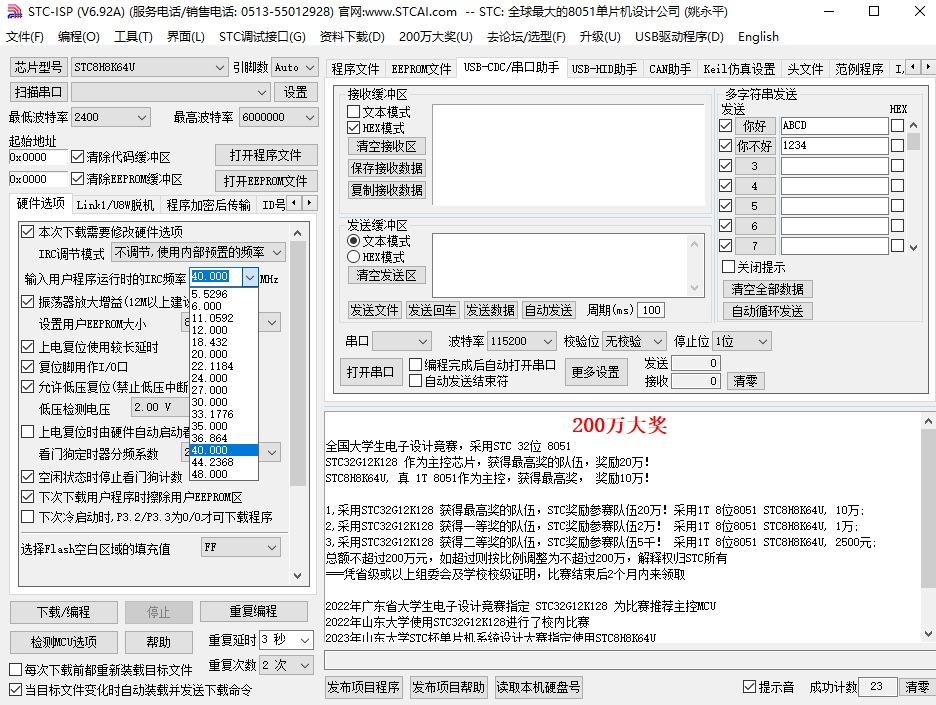Click the send buffer text area
Viewport: 936px width, 705px height.
tap(561, 265)
